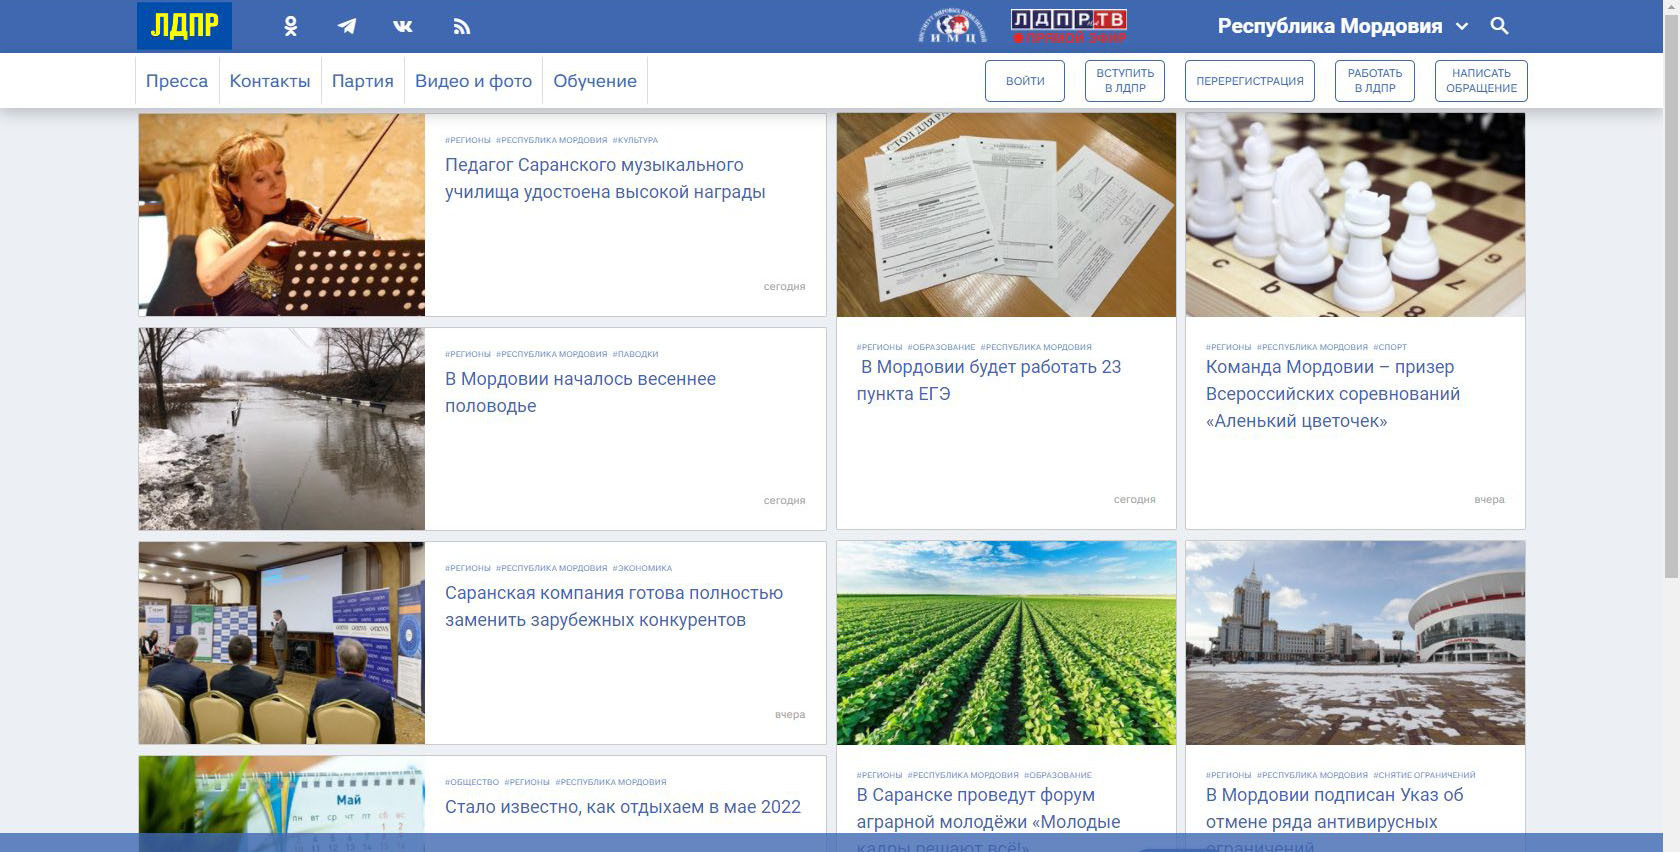Image resolution: width=1680 pixels, height=852 pixels.
Task: Open ЛДПР ТВ live broadcast logo
Action: (1068, 27)
